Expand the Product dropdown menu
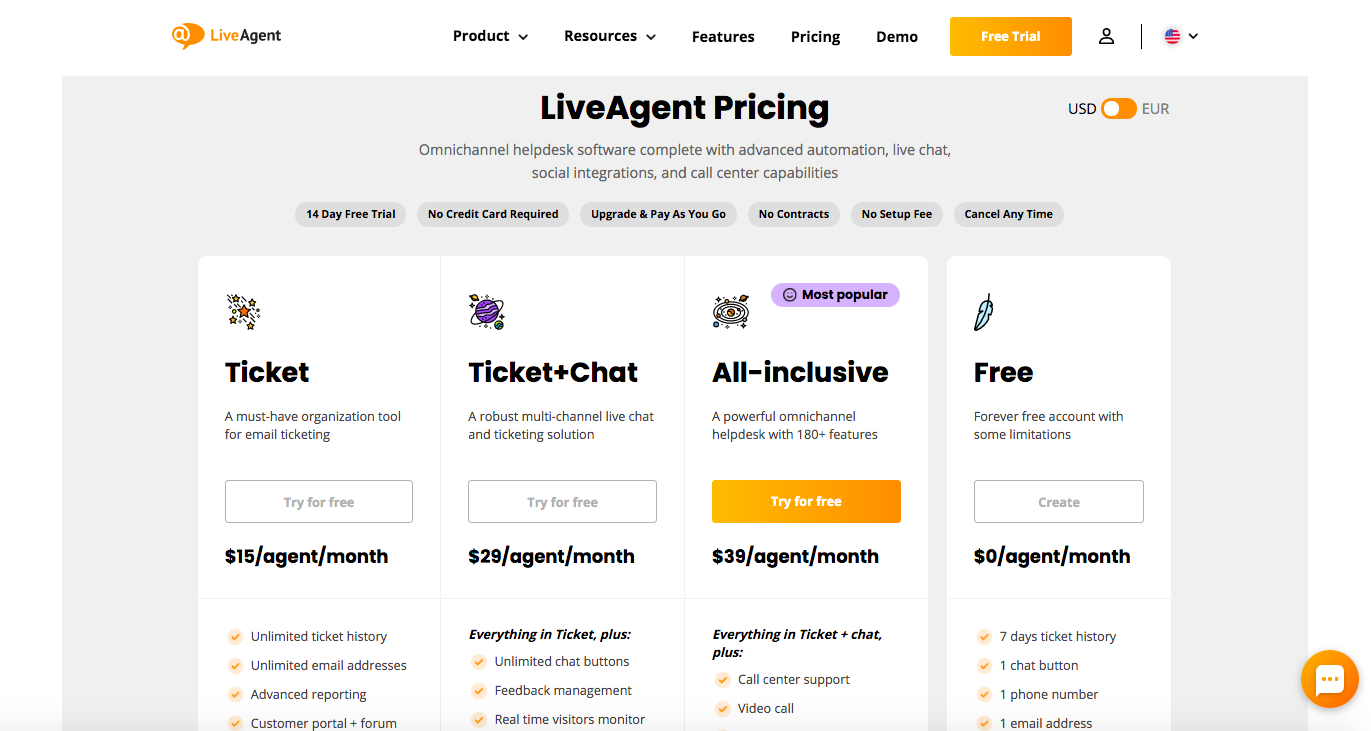 490,36
